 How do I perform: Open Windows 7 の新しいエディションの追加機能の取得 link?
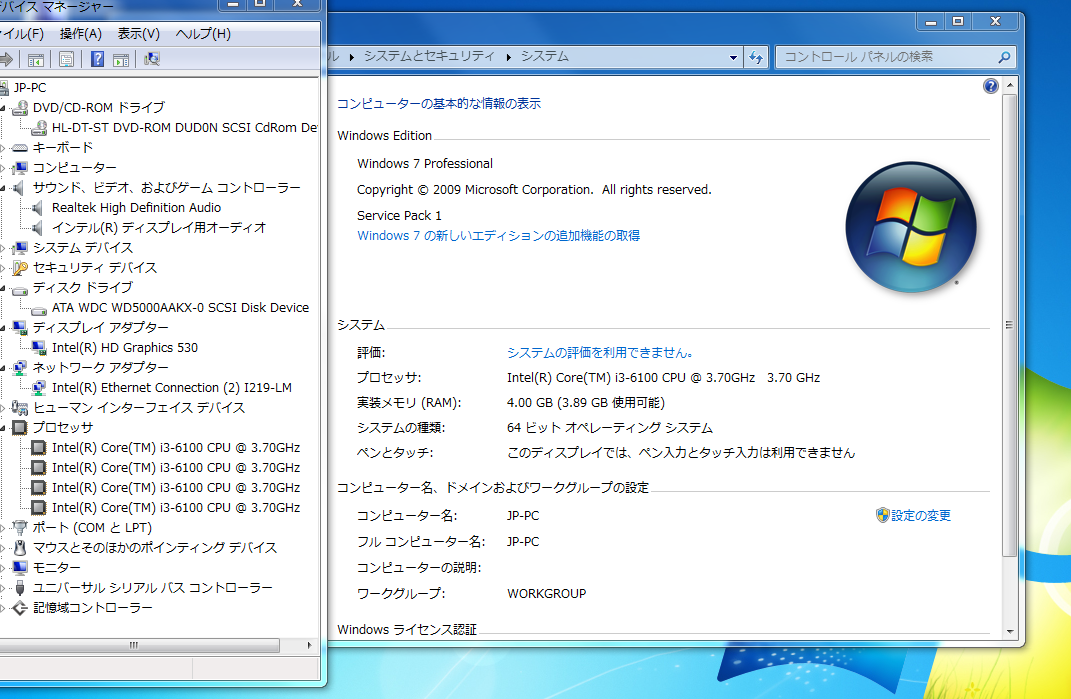coord(499,236)
